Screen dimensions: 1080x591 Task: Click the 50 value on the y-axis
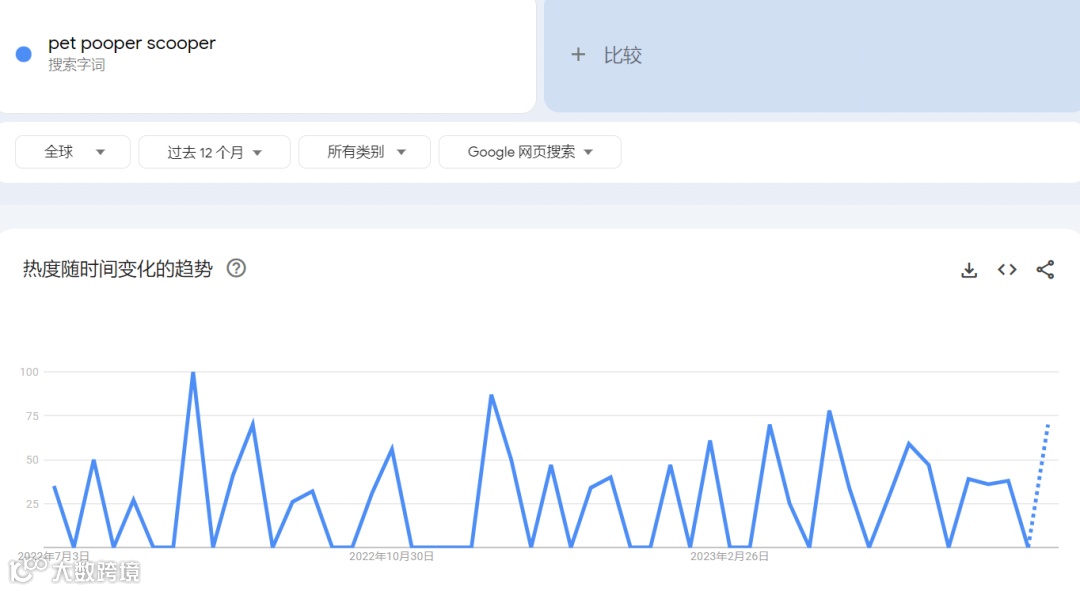32,460
